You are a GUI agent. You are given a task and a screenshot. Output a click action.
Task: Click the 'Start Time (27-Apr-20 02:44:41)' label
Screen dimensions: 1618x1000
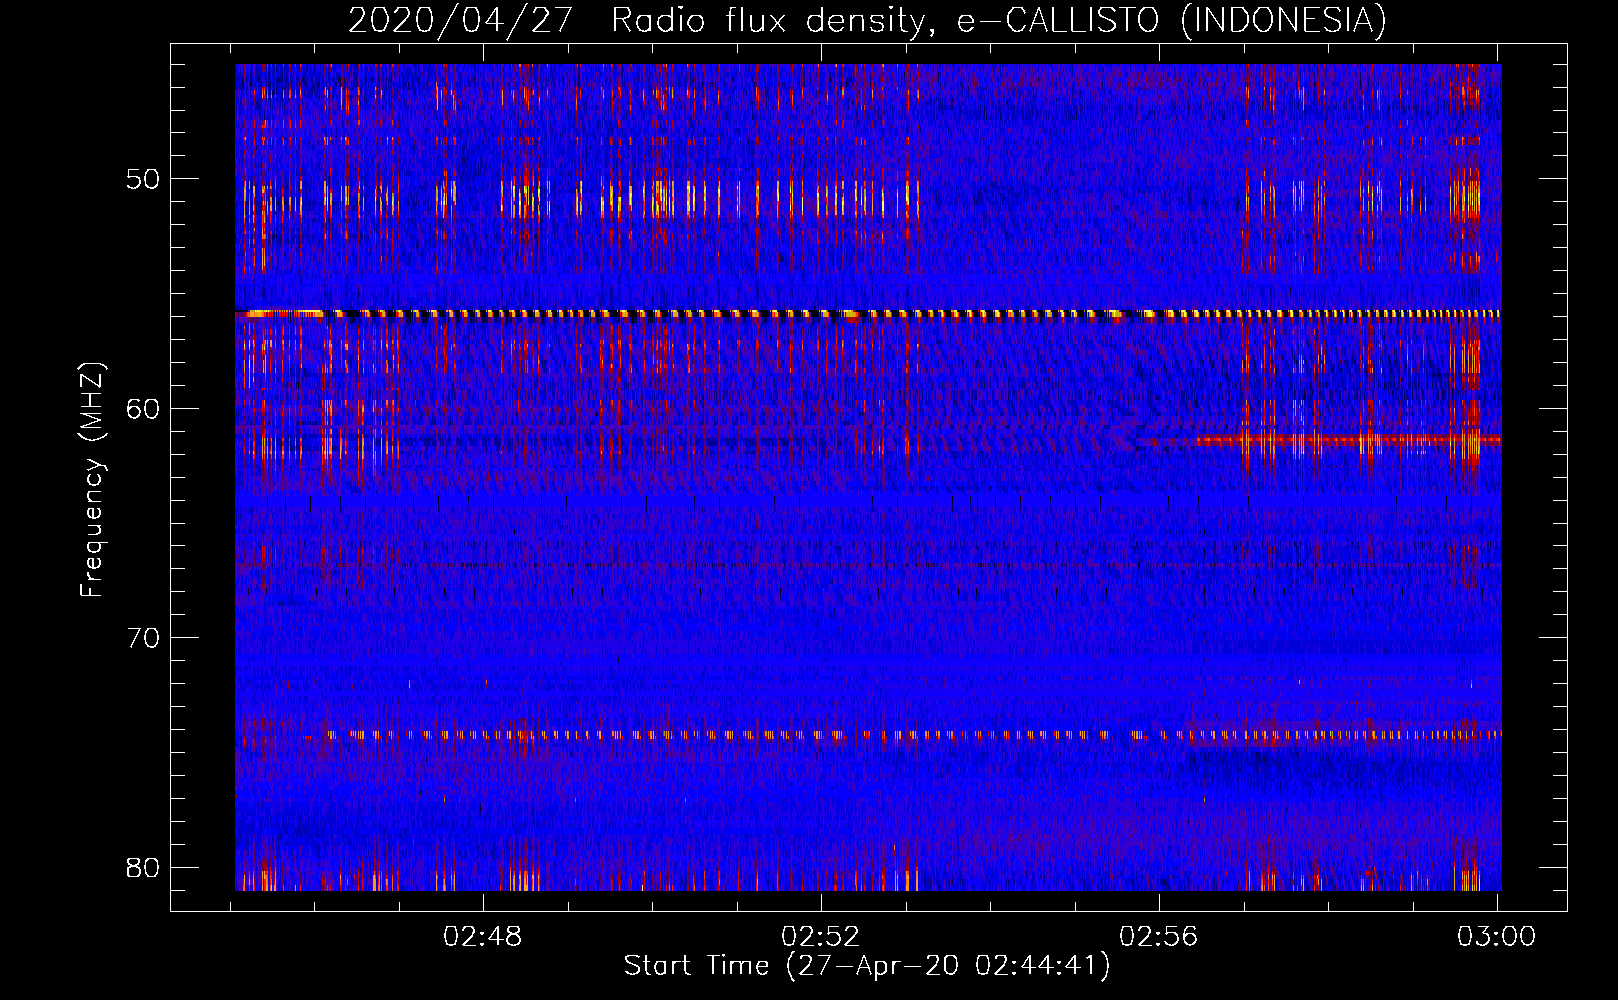pos(867,966)
